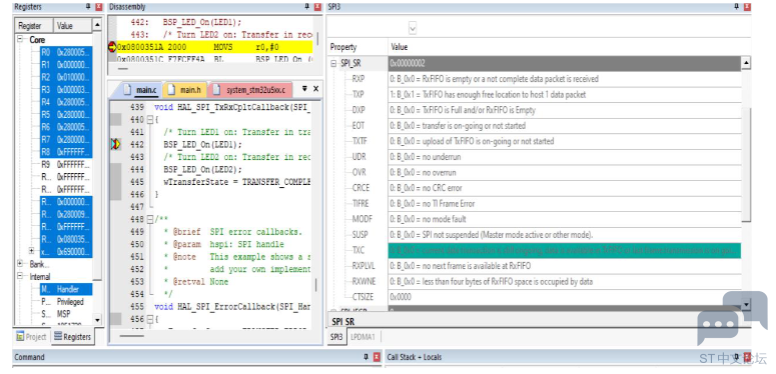
Task: Fold the code block at line 456
Action: coord(149,319)
